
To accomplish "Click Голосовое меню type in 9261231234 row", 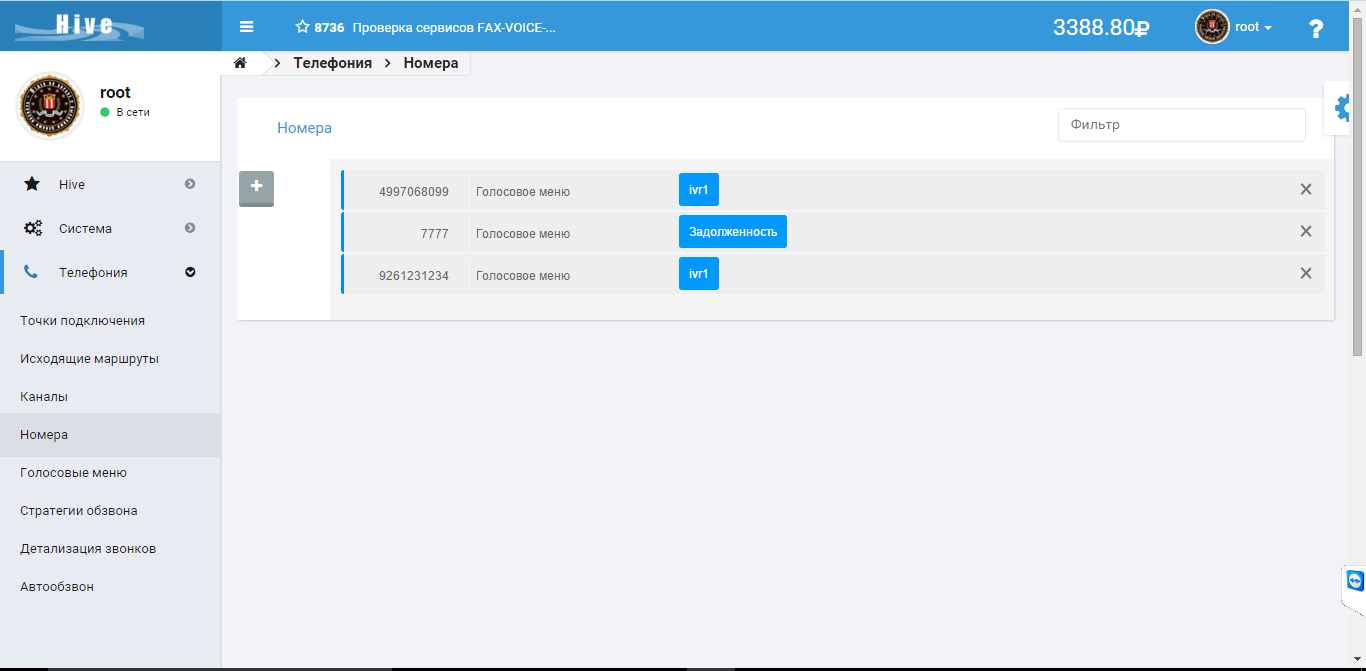I will 522,276.
